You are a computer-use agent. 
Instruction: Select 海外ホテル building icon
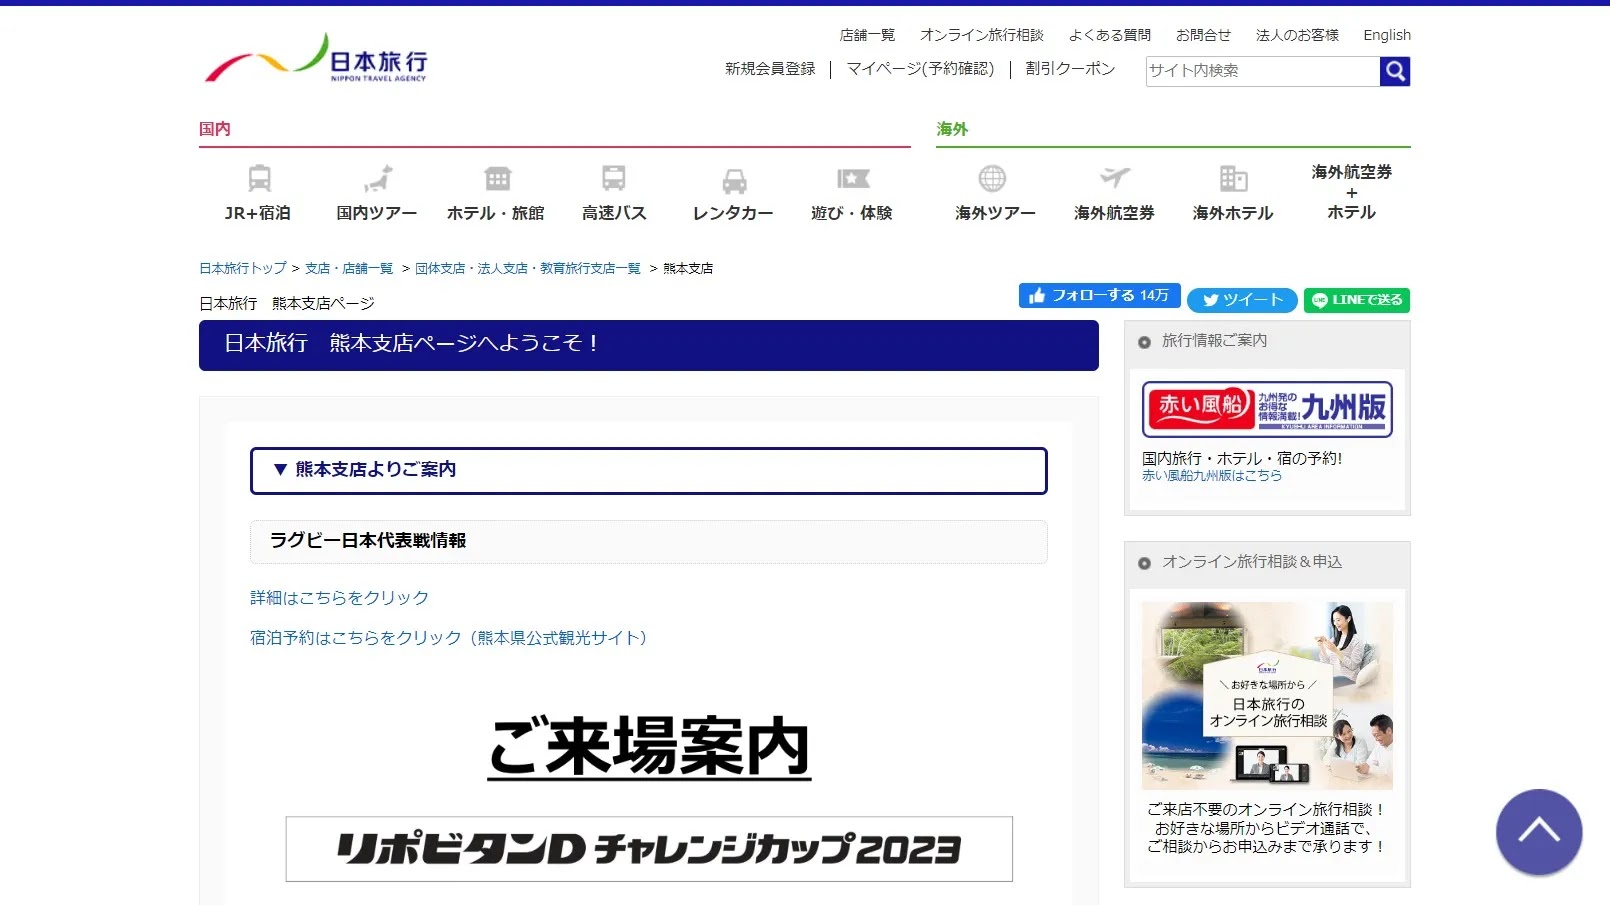click(x=1233, y=179)
